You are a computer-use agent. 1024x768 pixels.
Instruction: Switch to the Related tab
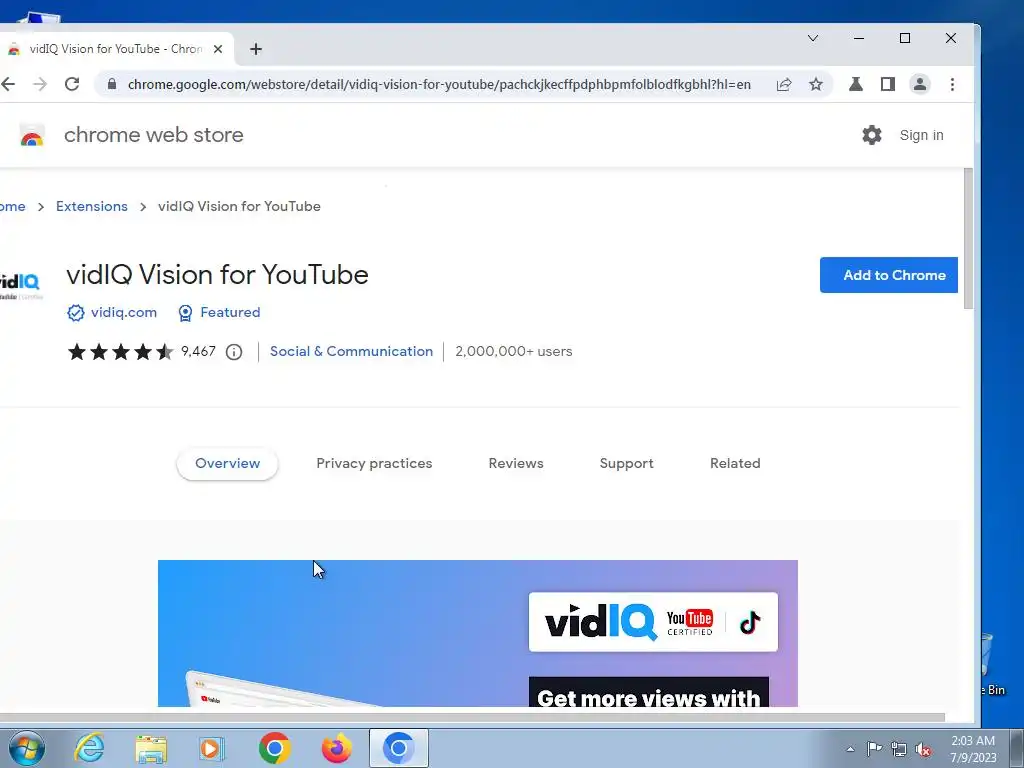click(735, 464)
